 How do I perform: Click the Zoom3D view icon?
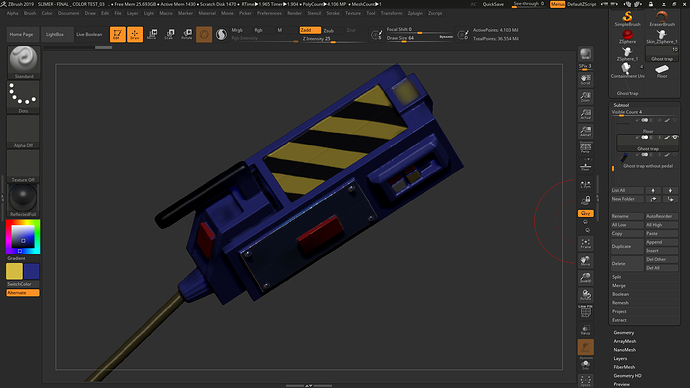(585, 278)
